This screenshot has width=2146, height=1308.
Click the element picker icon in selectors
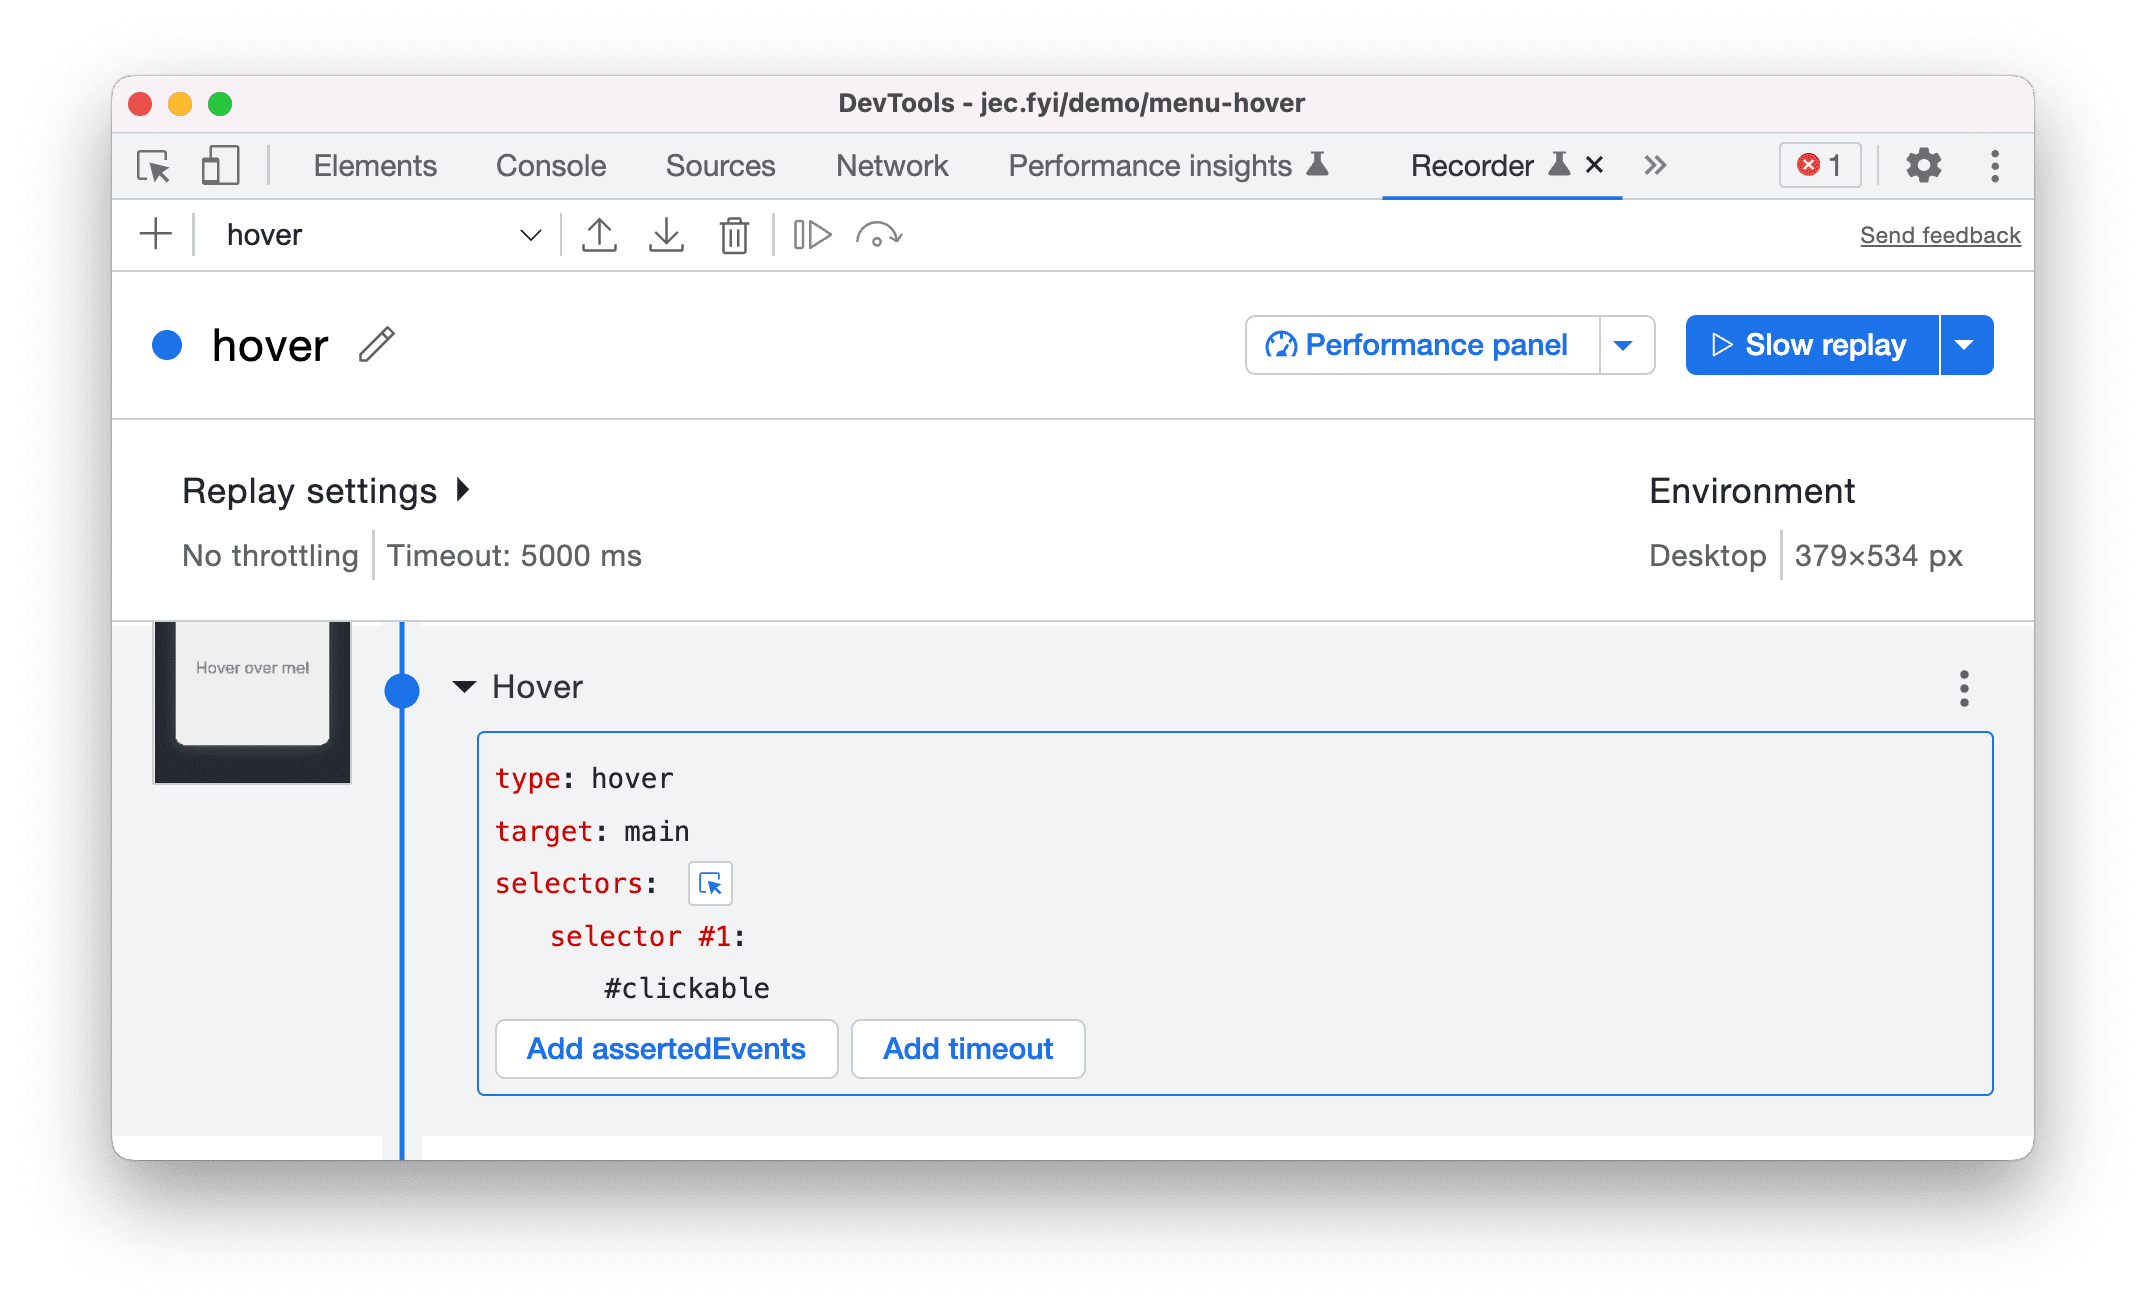pos(710,882)
